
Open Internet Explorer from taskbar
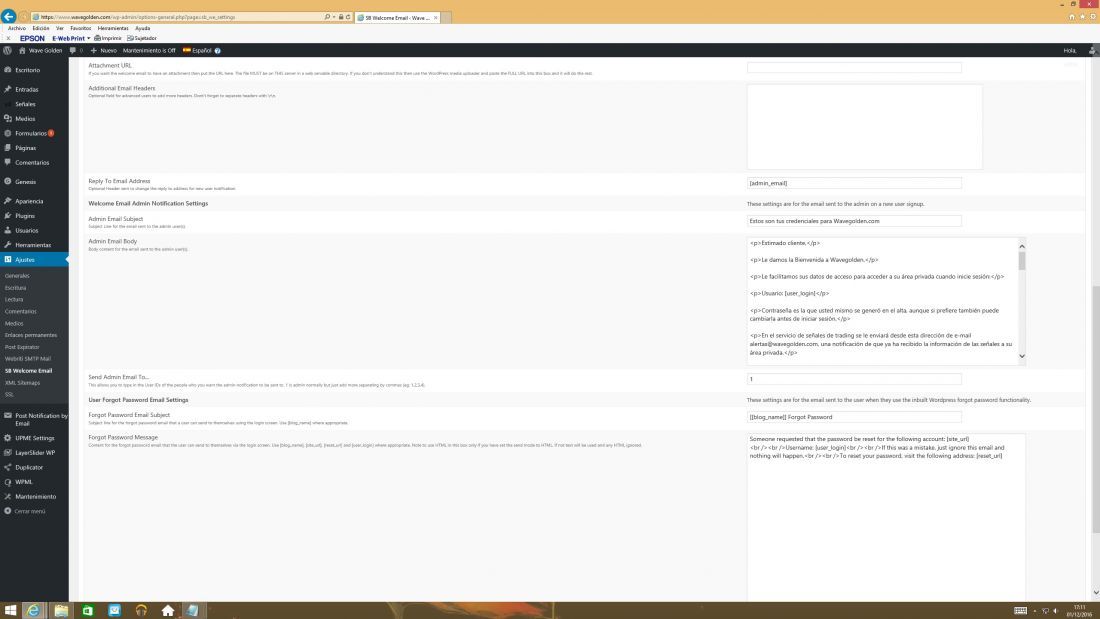[x=33, y=611]
